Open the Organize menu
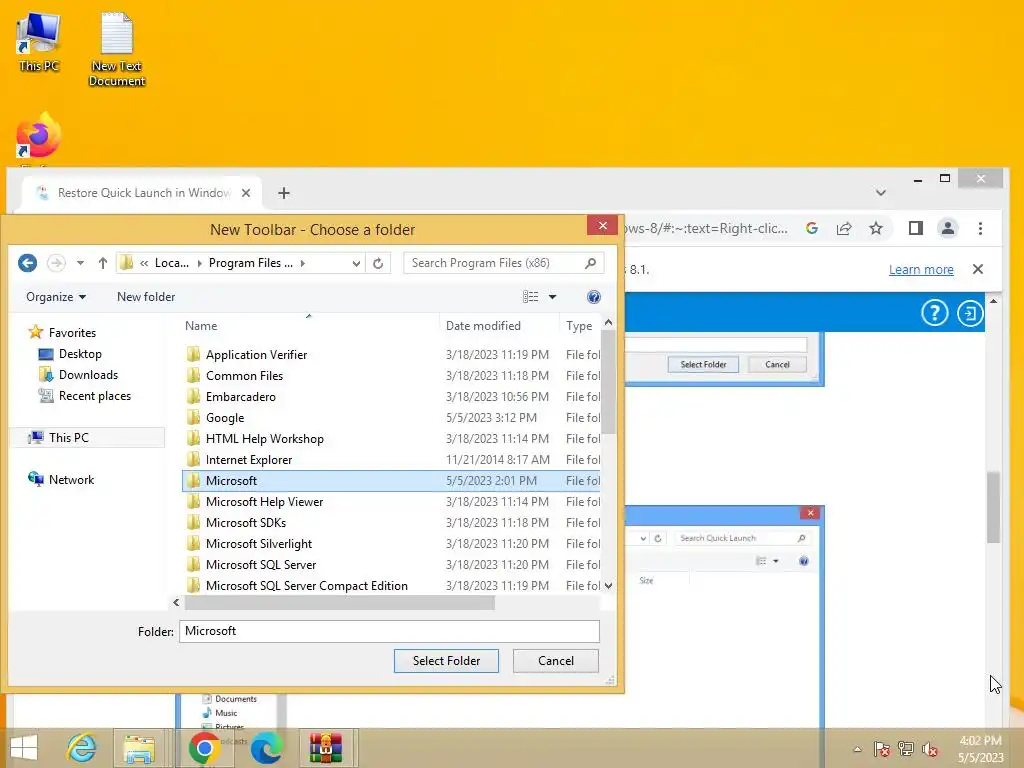1024x768 pixels. click(x=56, y=297)
